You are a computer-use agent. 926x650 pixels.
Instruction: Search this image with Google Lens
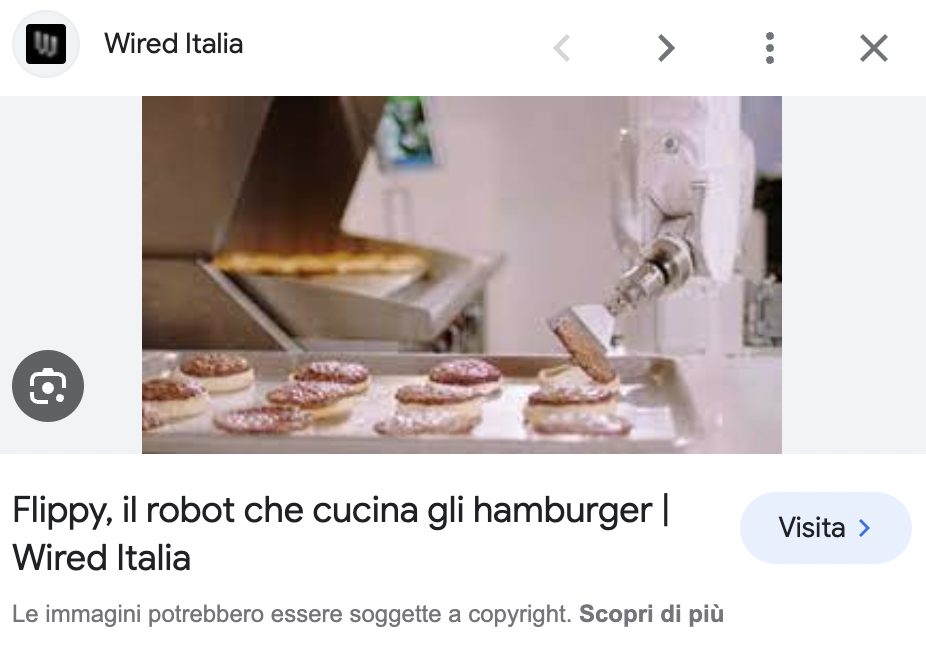tap(48, 386)
